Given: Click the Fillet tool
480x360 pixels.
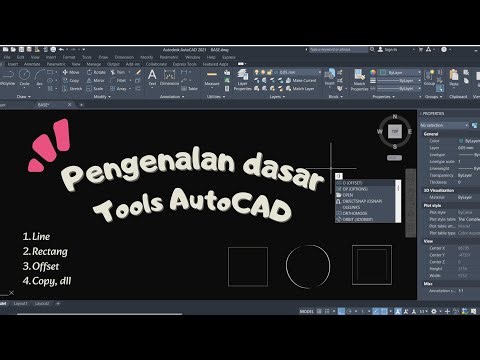Looking at the screenshot, I should pyautogui.click(x=118, y=80).
